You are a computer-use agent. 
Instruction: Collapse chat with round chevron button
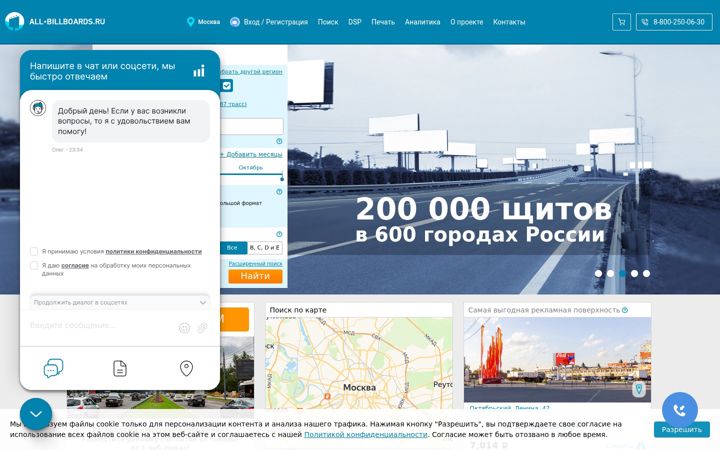point(36,414)
